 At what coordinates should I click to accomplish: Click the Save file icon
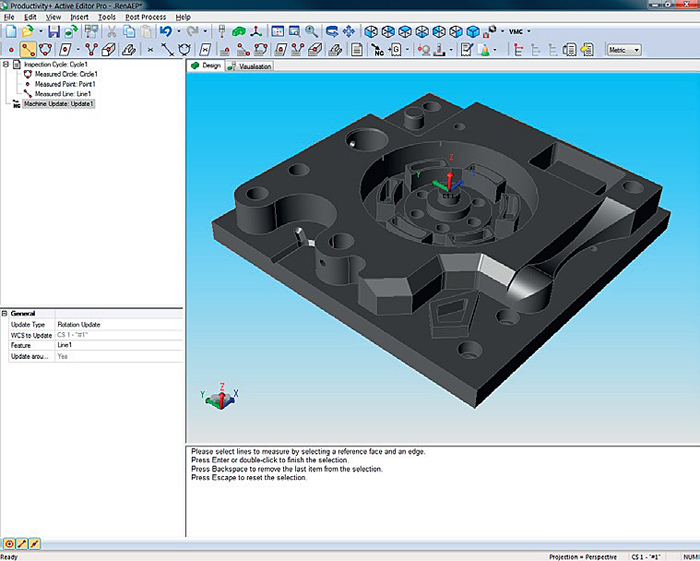[x=54, y=31]
